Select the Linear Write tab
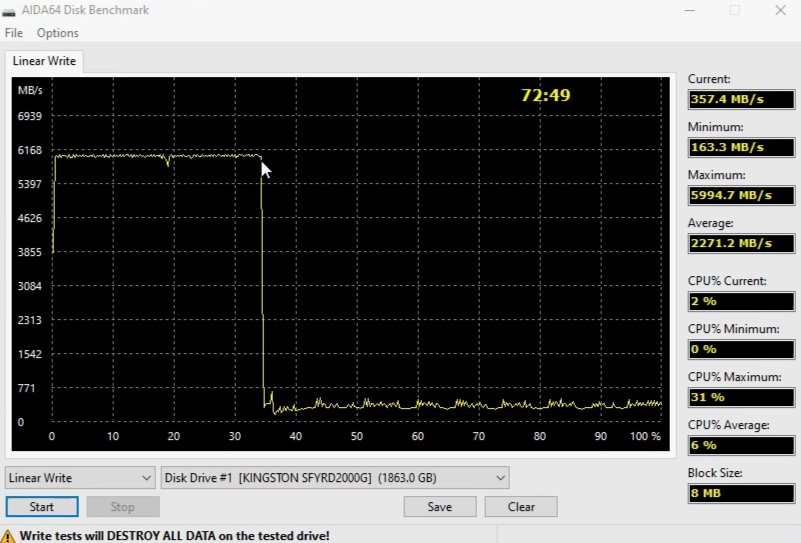Screen dimensions: 801x543 point(44,61)
